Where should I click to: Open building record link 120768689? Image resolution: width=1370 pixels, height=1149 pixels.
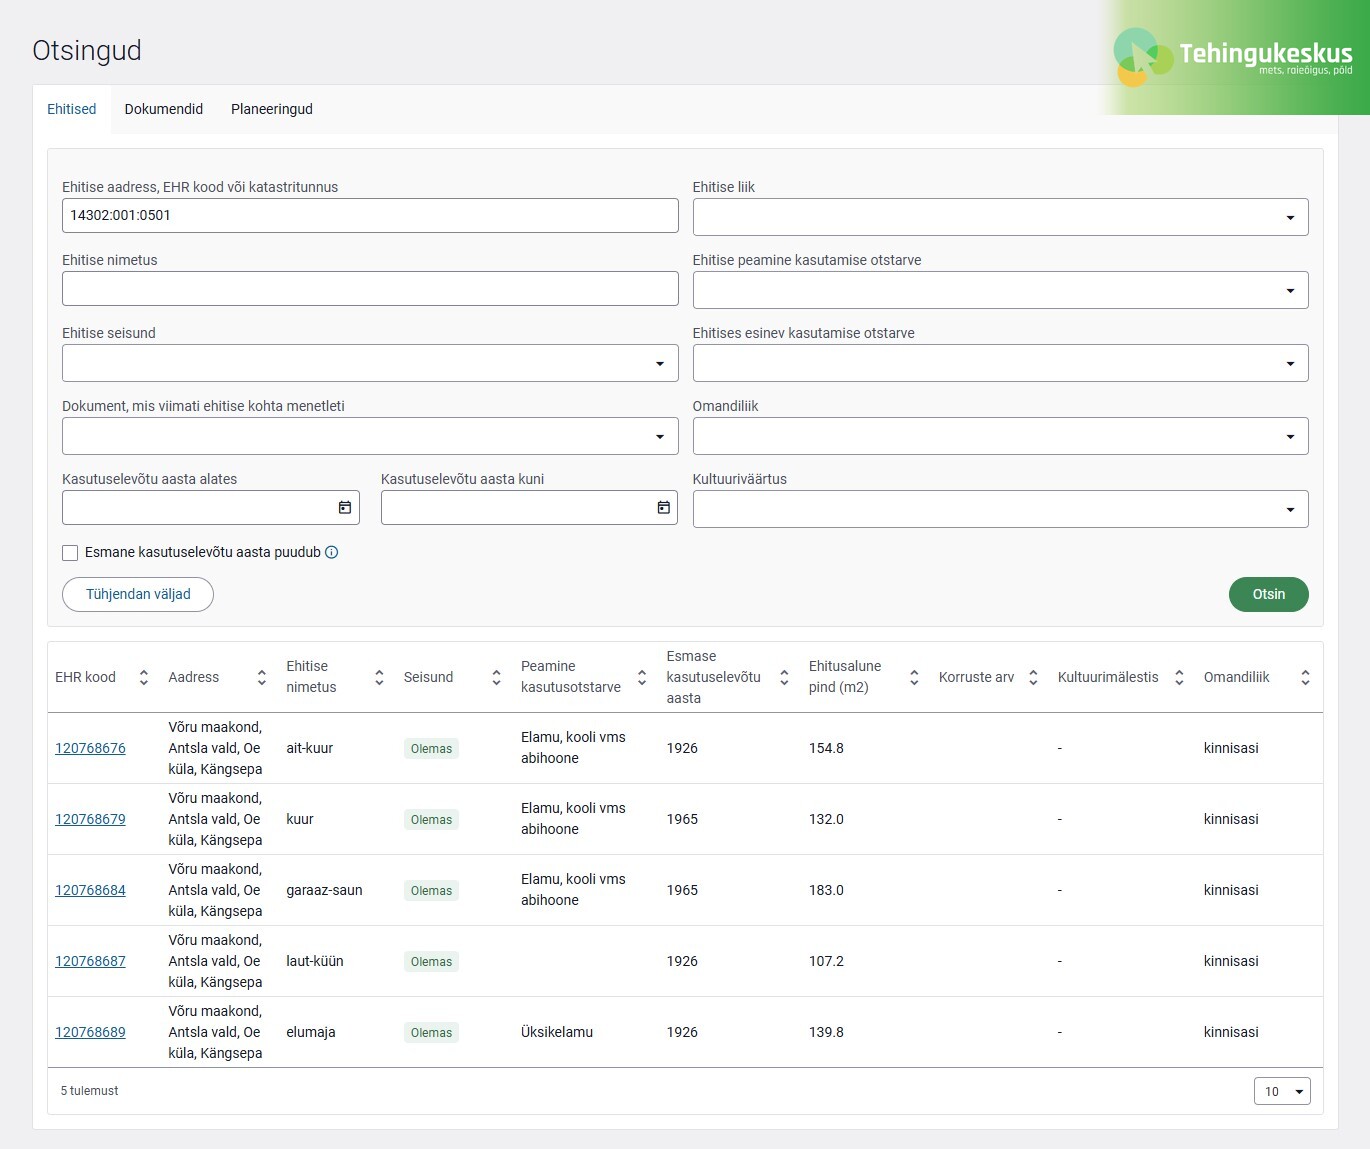point(90,1032)
